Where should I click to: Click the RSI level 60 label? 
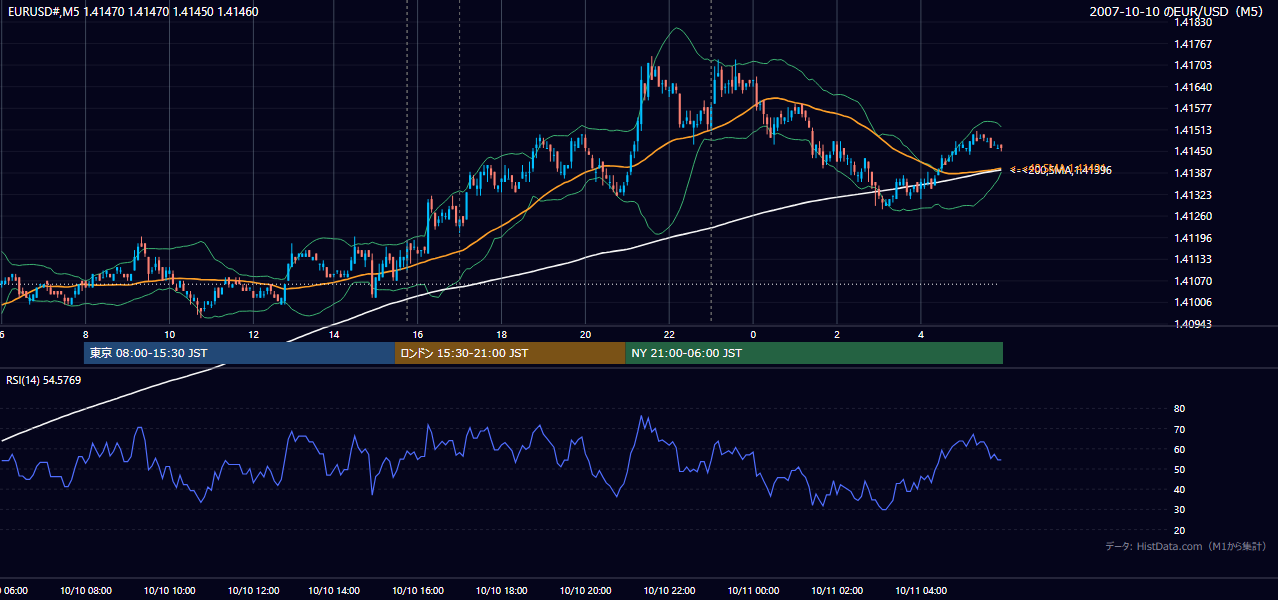point(1179,449)
